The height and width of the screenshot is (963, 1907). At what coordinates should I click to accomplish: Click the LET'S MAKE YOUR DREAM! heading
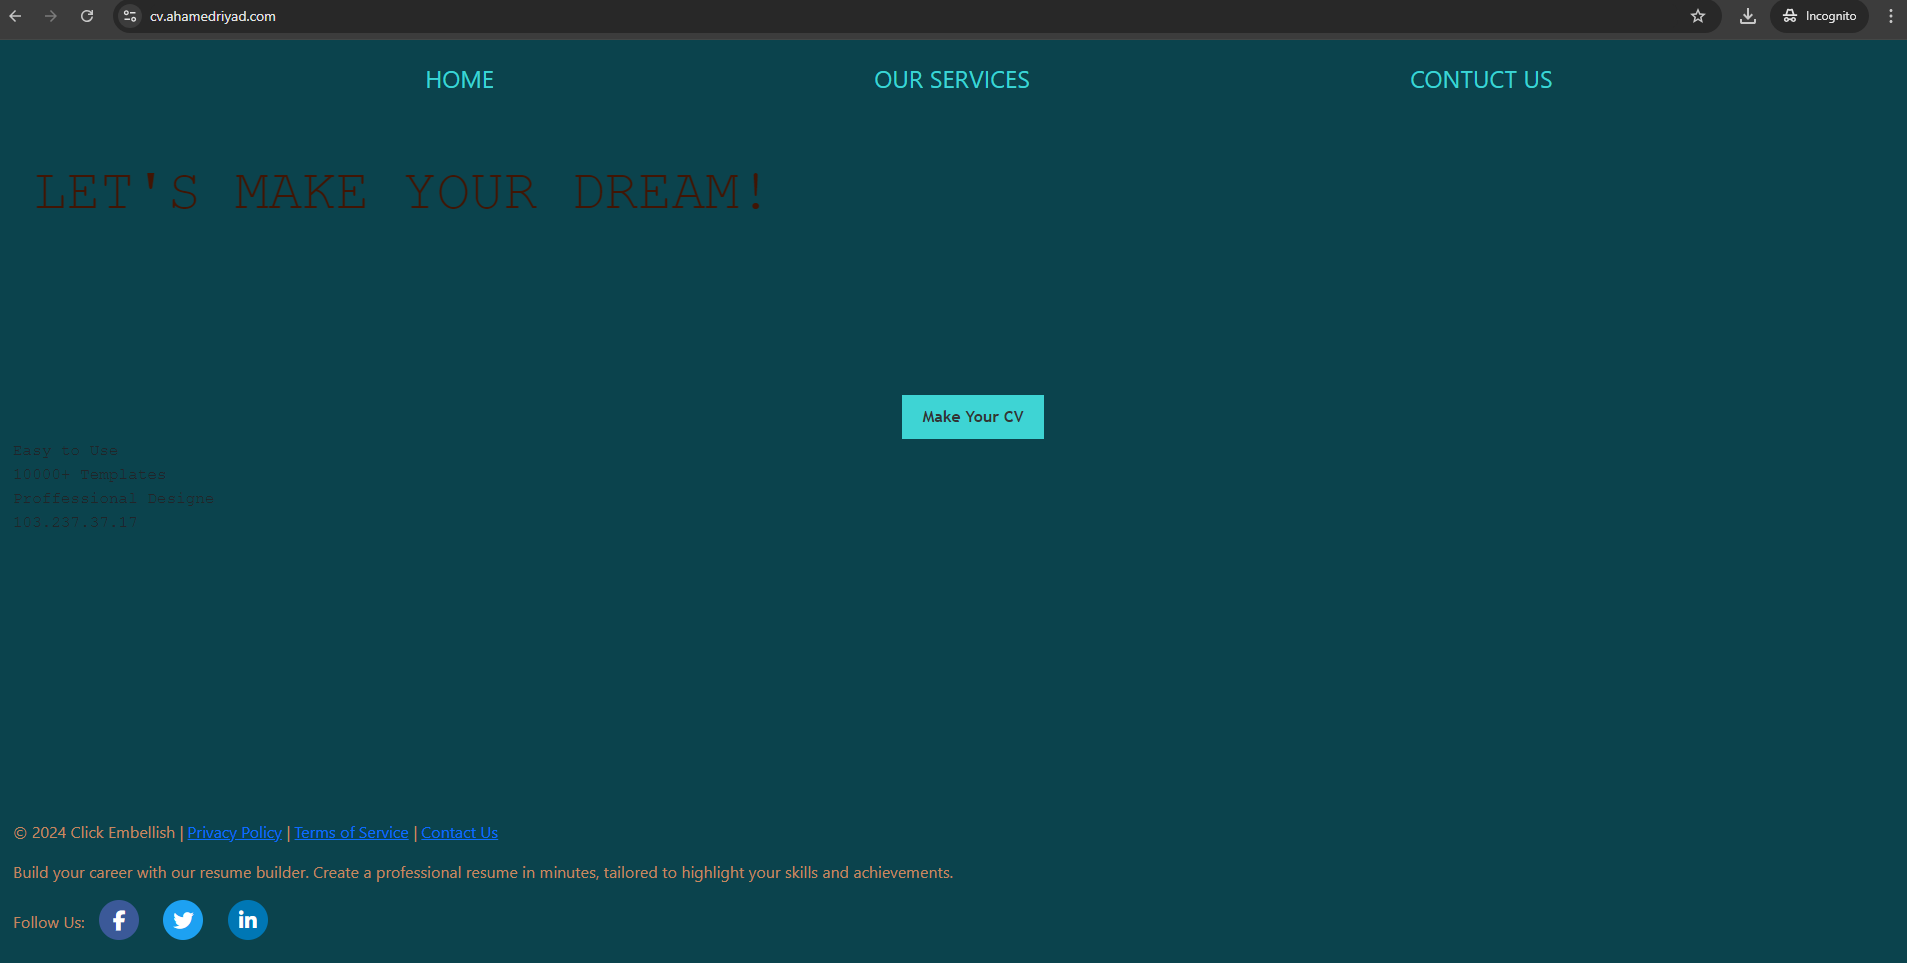click(x=400, y=192)
